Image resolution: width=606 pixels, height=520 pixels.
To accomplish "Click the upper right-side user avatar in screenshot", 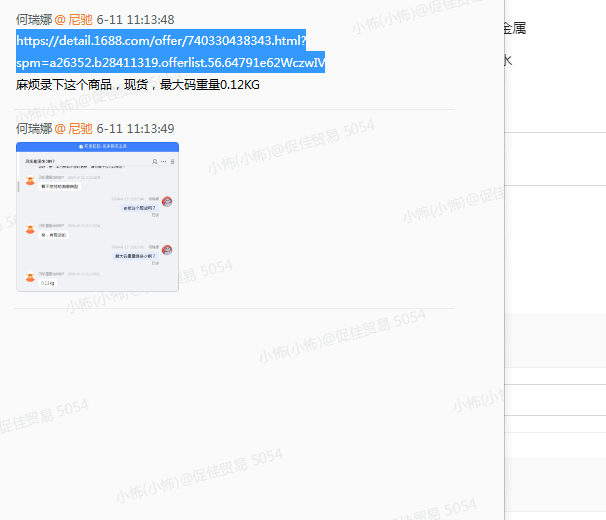I will pos(167,203).
